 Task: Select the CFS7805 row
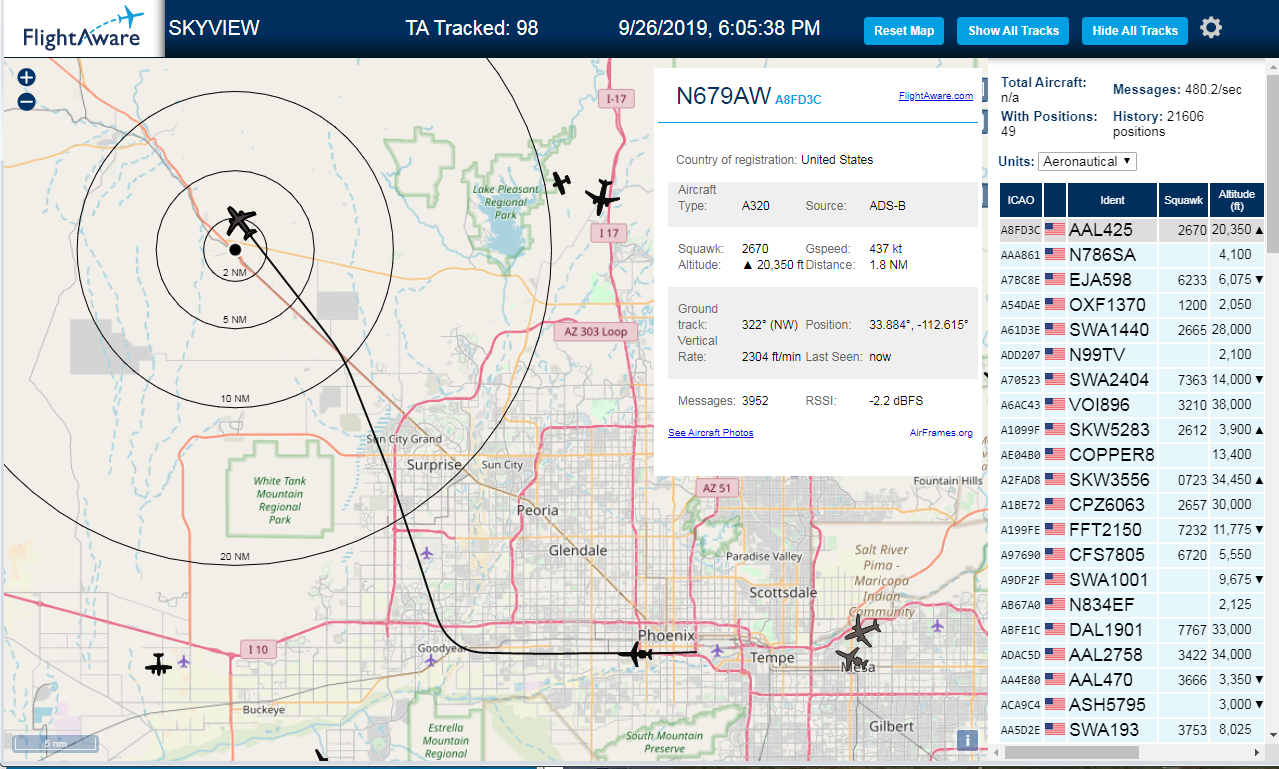[x=1133, y=555]
